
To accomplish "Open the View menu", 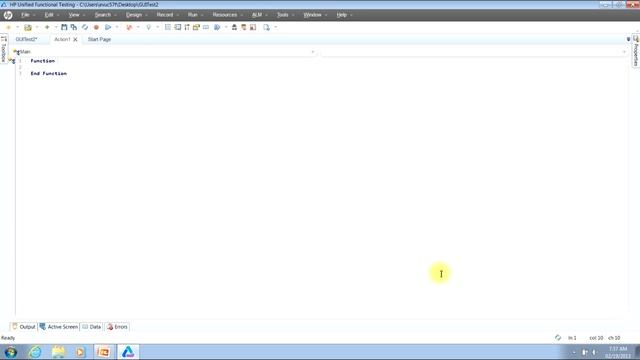I will (74, 15).
